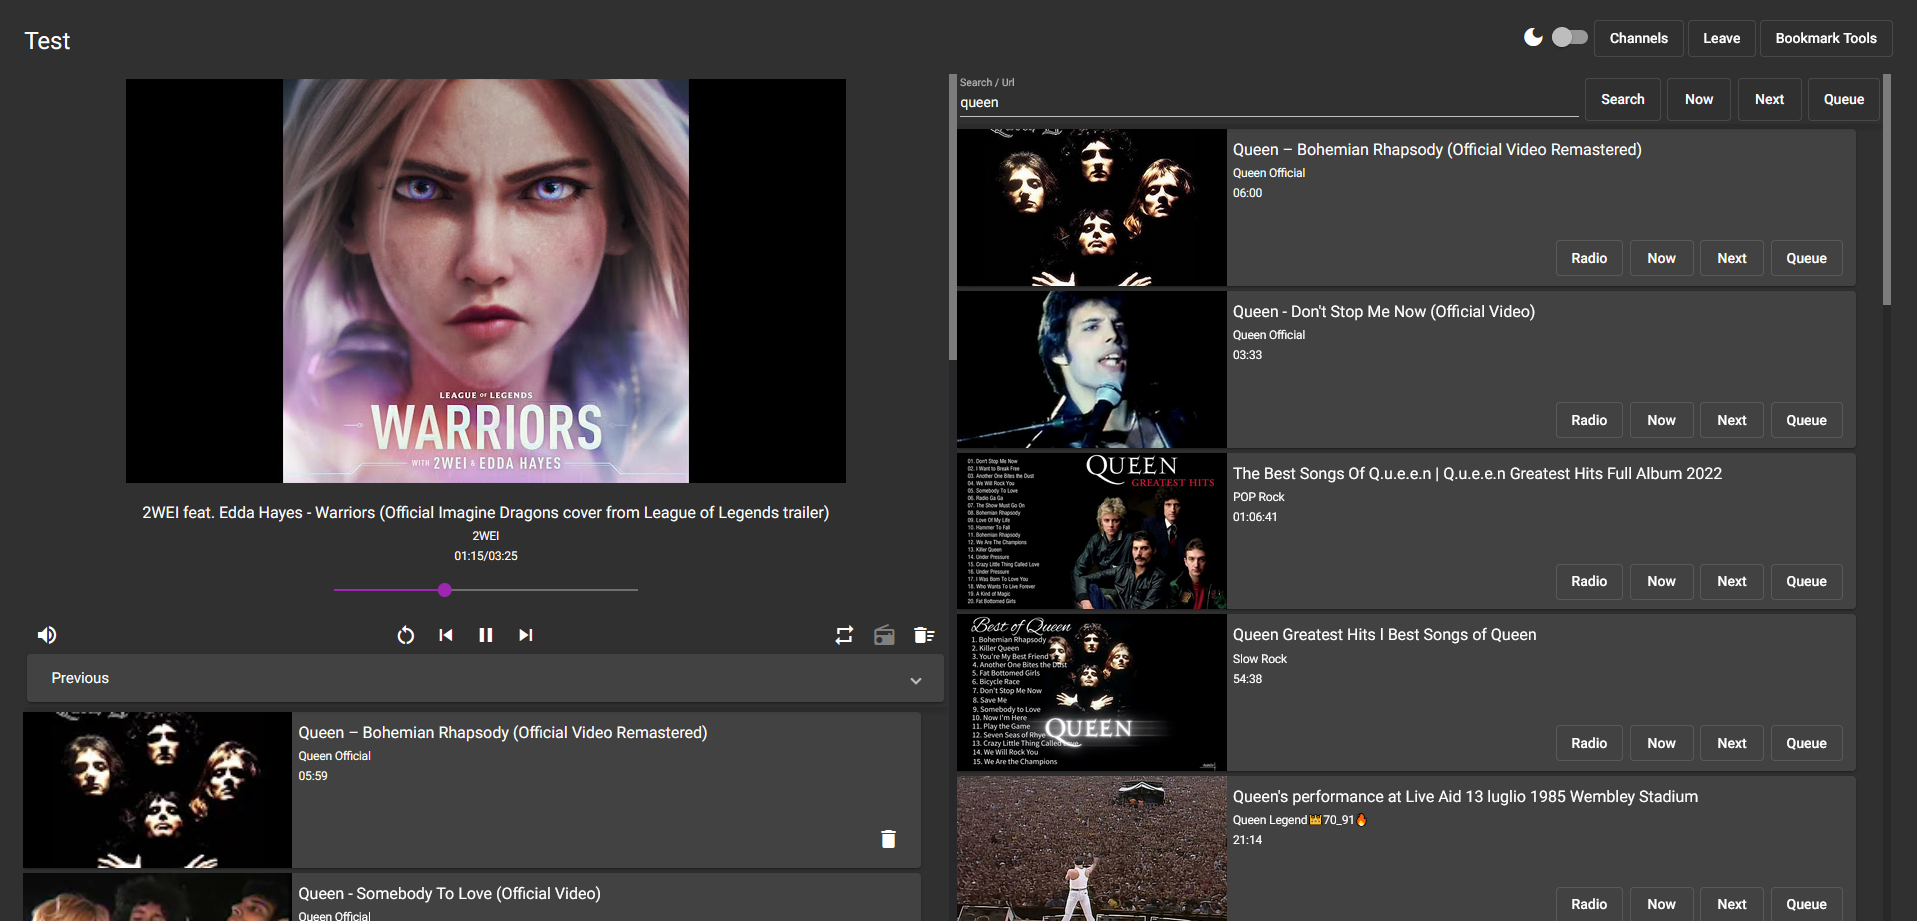This screenshot has height=921, width=1917.
Task: Click Queen Greatest Hits 2022 album thumbnail
Action: 1092,531
